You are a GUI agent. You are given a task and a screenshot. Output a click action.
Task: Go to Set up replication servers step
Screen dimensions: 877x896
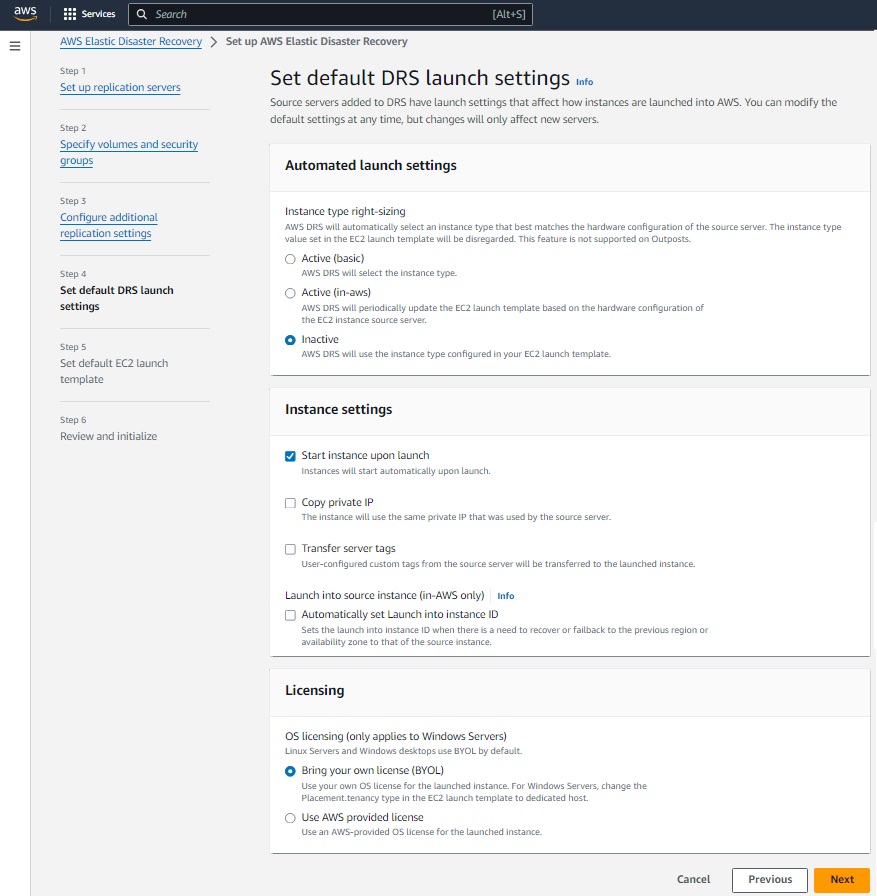tap(120, 88)
